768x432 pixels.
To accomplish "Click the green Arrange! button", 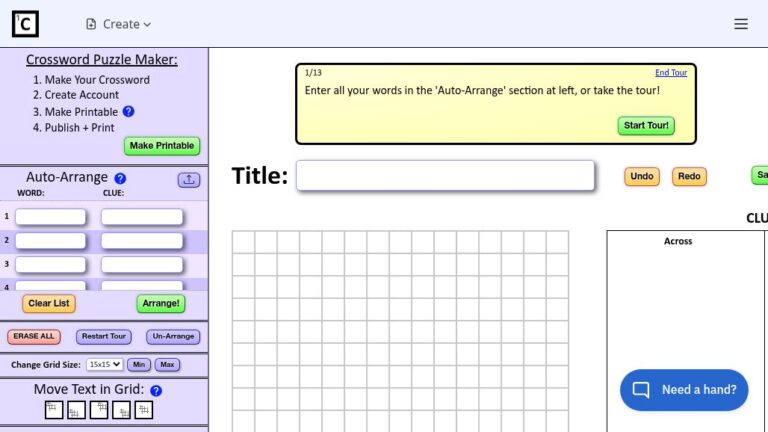I will (x=161, y=304).
